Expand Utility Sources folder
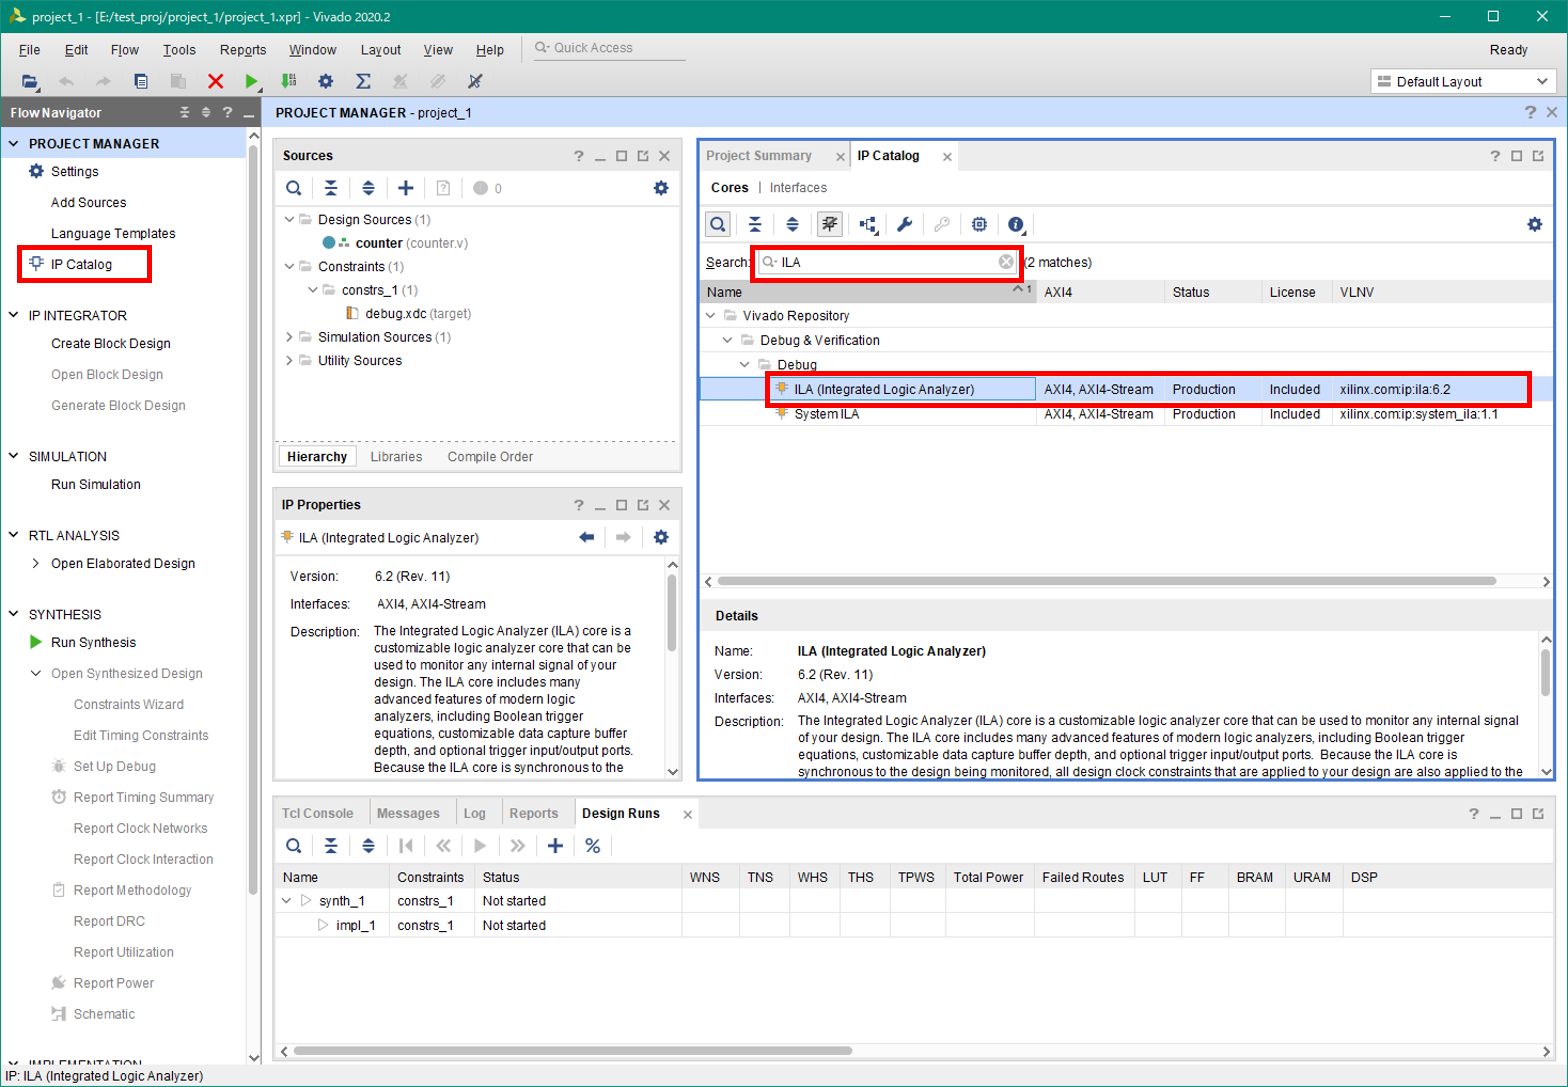This screenshot has height=1087, width=1568. 290,361
